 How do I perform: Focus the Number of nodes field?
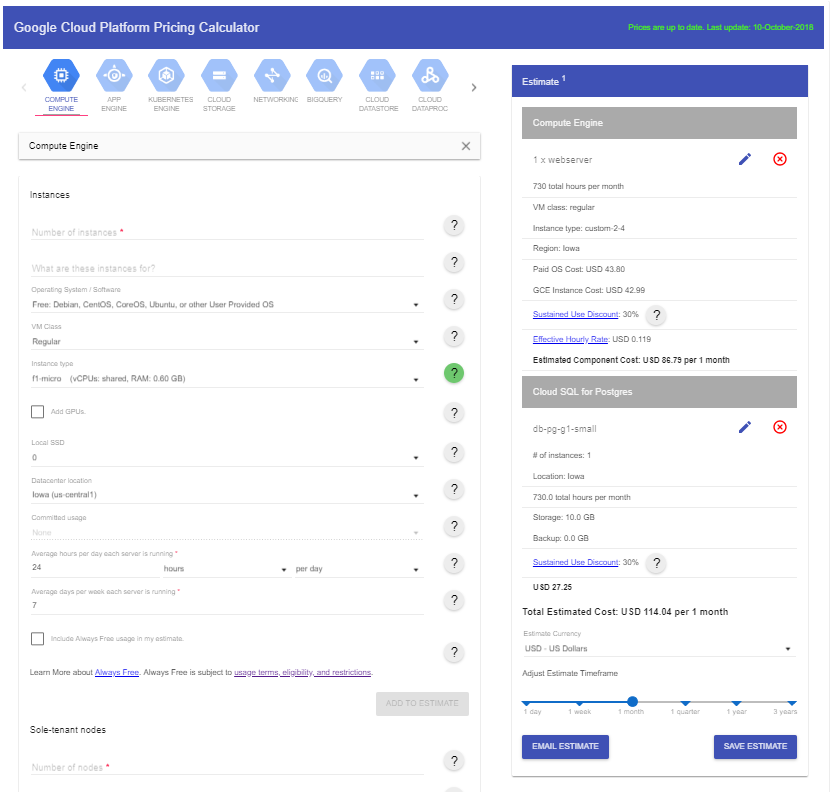coord(227,768)
